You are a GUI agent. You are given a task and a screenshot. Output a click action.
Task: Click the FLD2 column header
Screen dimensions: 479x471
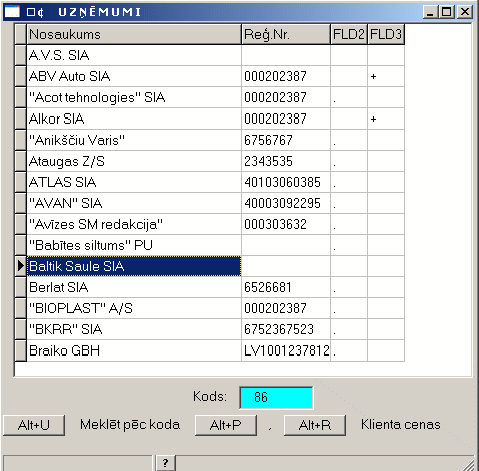pyautogui.click(x=349, y=34)
